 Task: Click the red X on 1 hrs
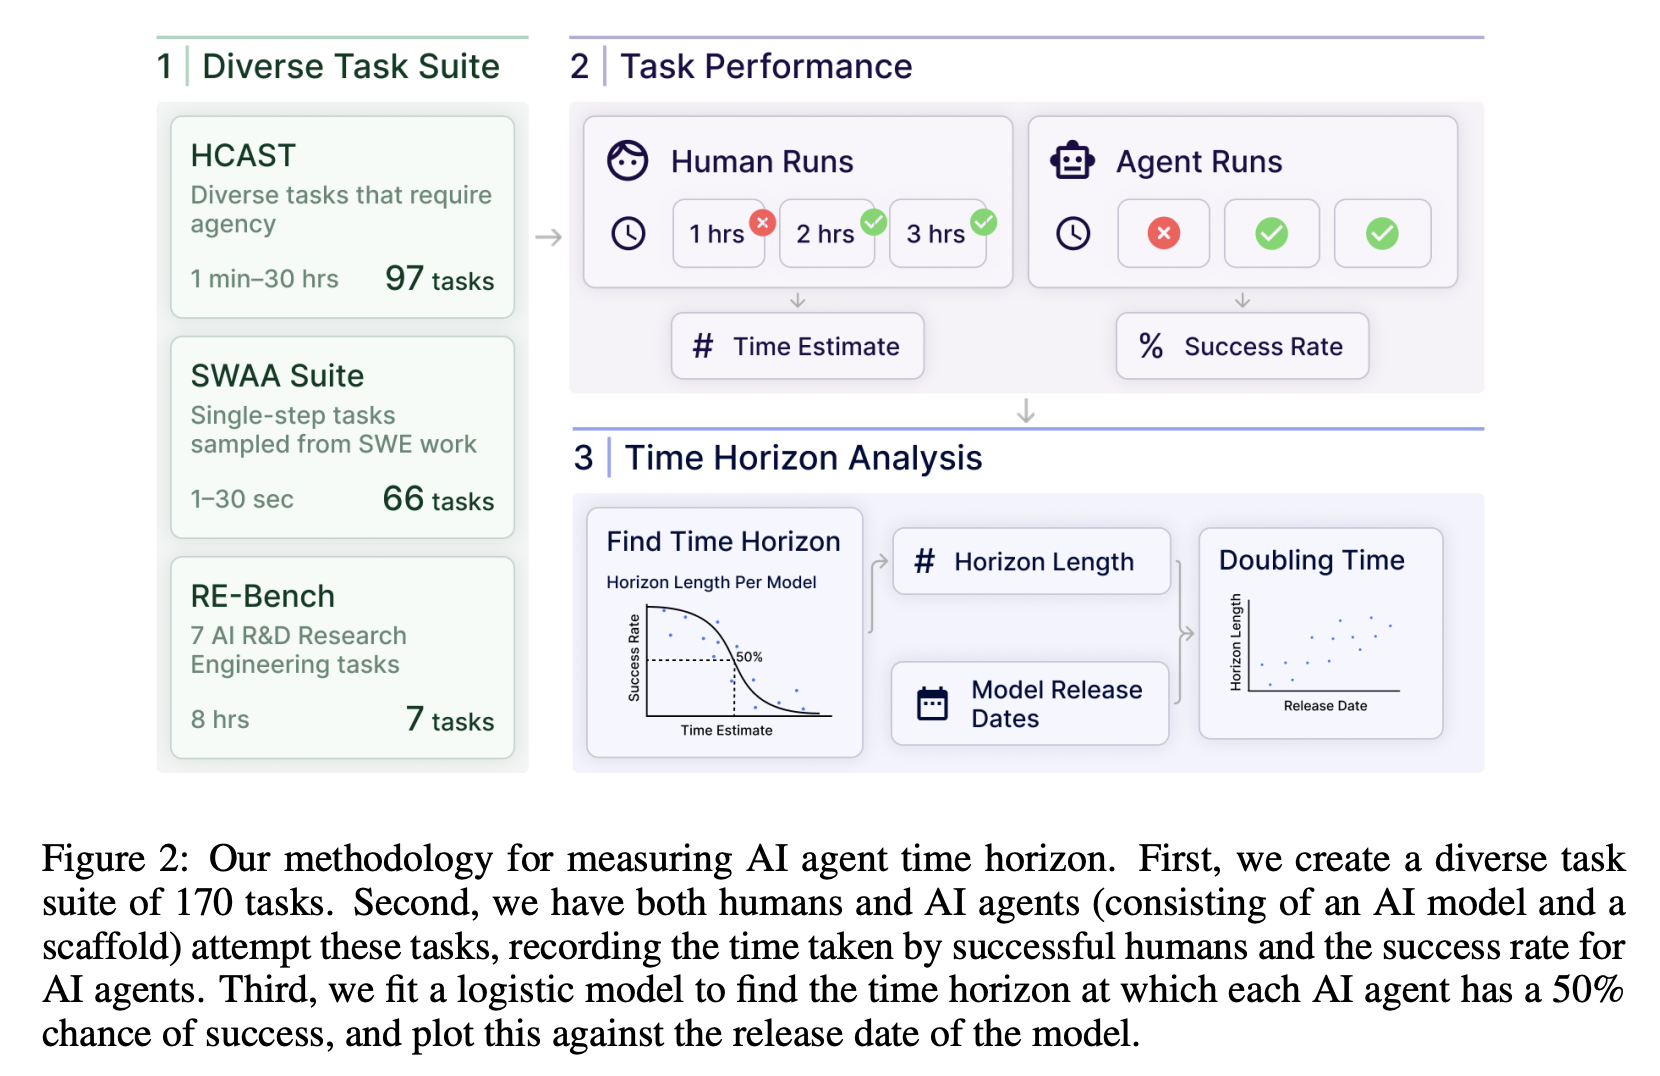[762, 222]
